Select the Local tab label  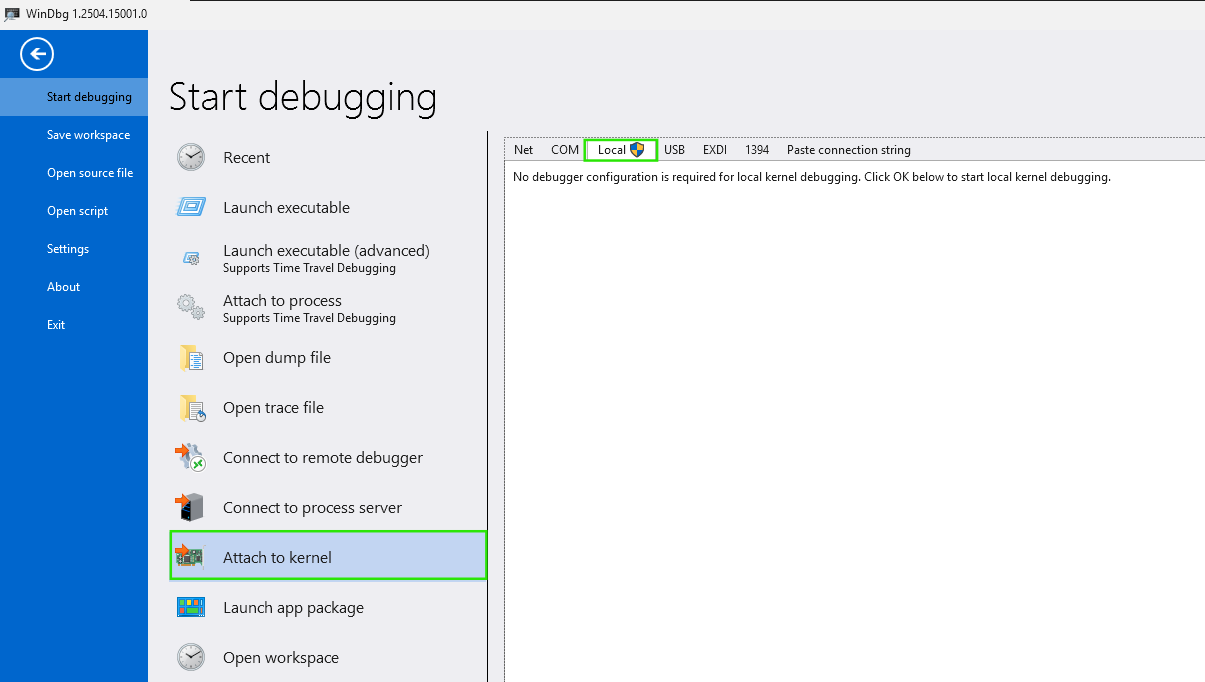tap(612, 150)
